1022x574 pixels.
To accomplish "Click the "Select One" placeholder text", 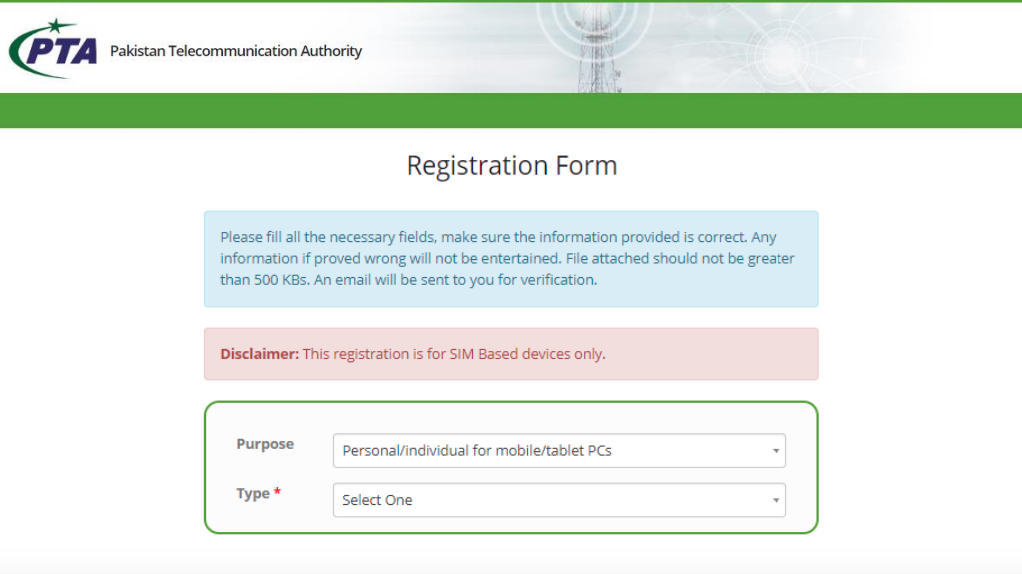I will coord(377,501).
